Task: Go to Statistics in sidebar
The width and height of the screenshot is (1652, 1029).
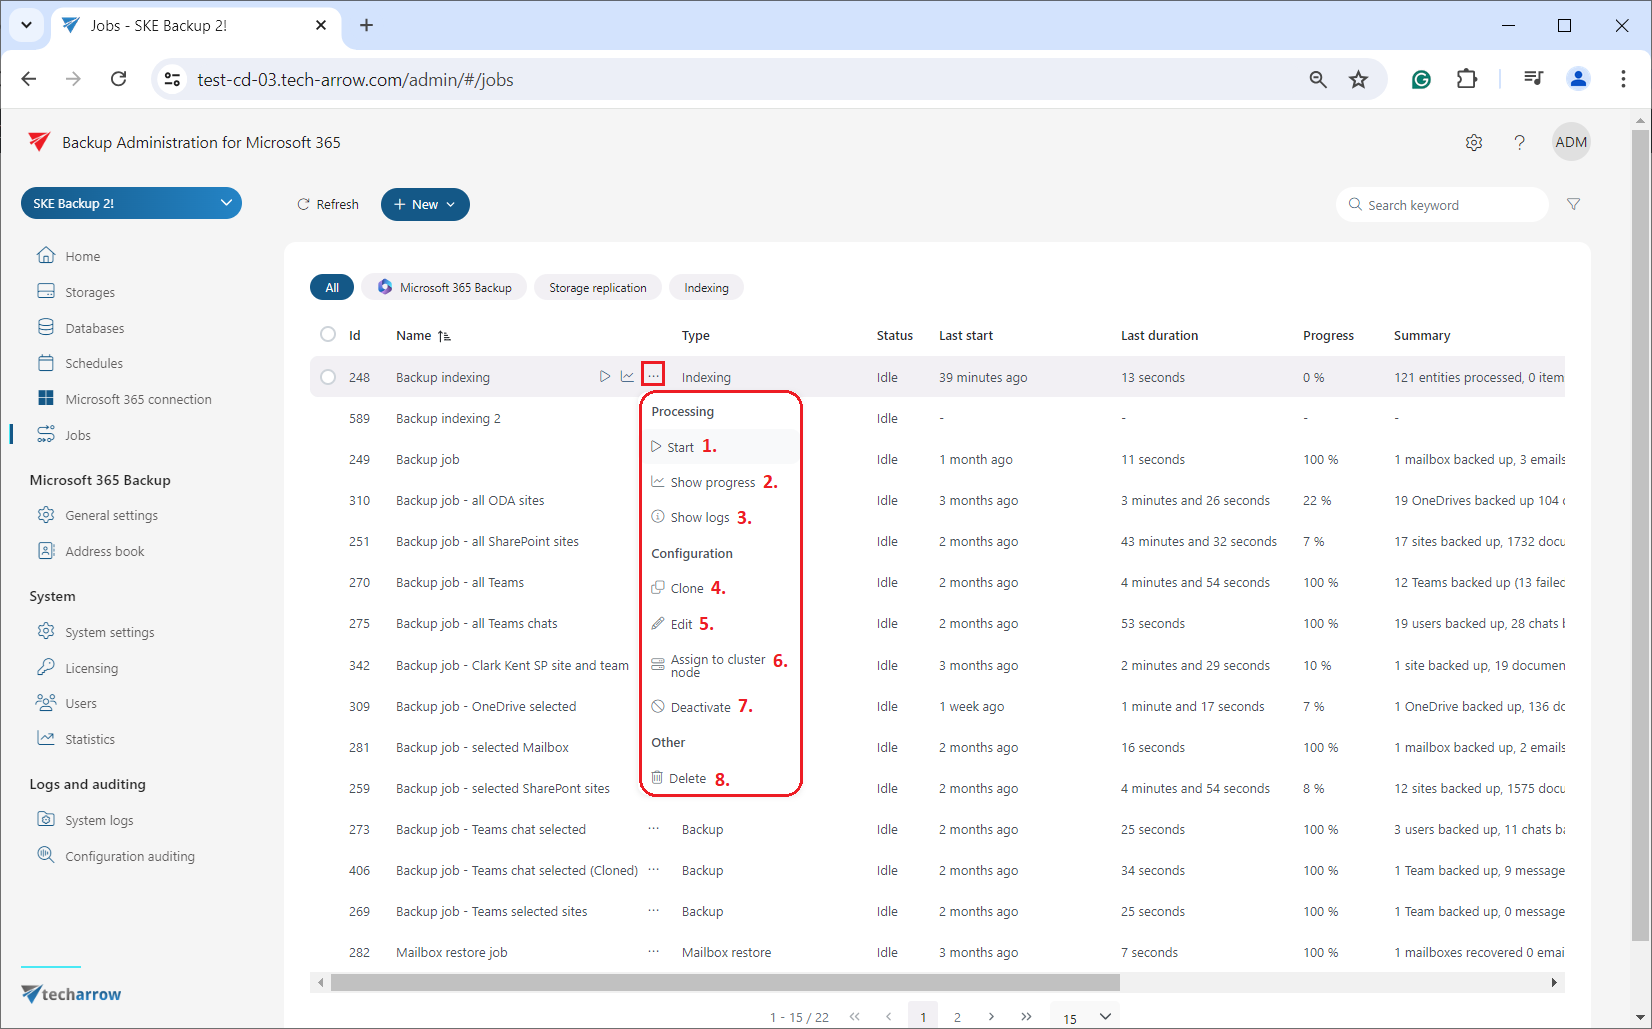Action: click(89, 739)
